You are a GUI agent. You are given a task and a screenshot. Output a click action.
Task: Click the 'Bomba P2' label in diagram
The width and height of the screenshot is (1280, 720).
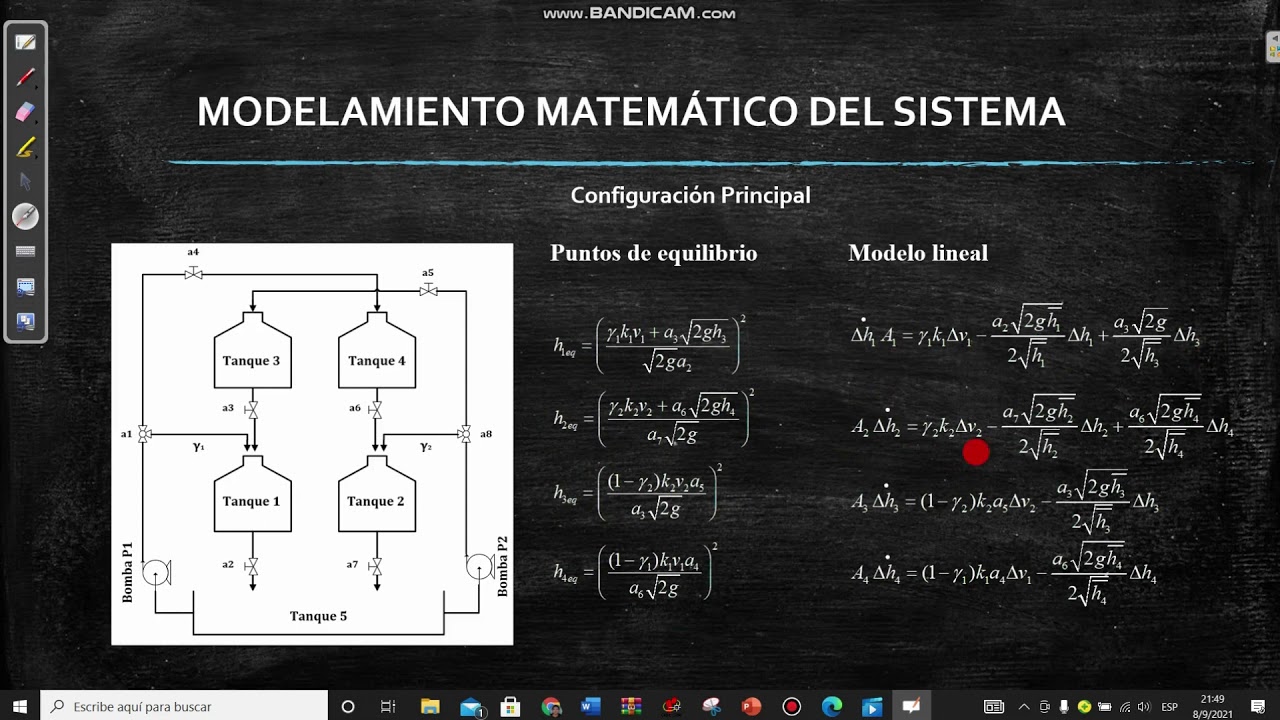[x=502, y=567]
